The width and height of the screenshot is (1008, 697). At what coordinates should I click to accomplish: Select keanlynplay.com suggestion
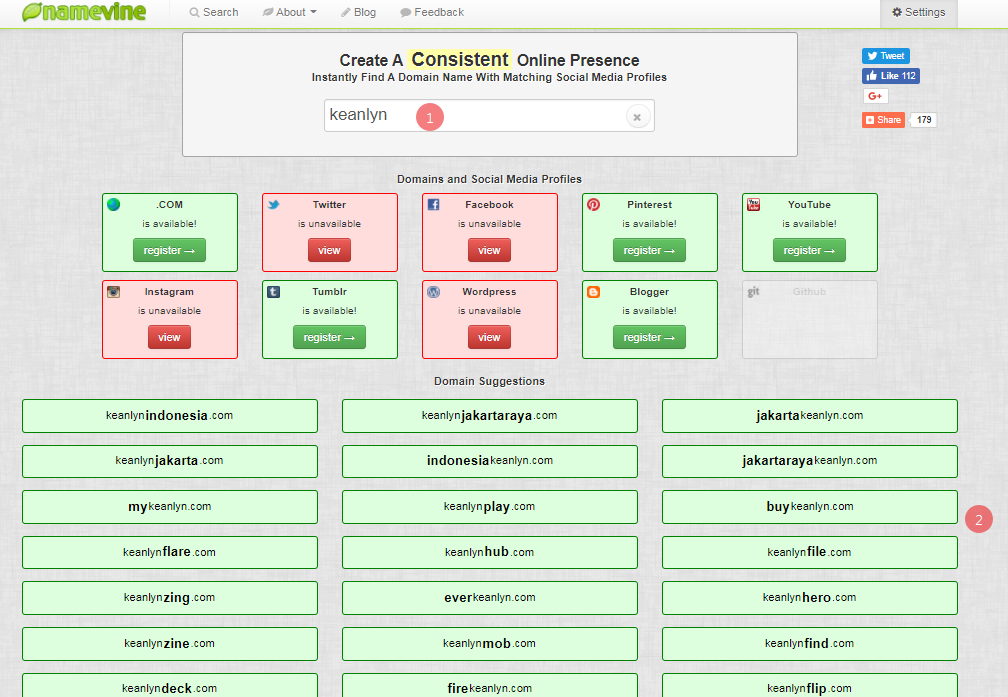(490, 507)
